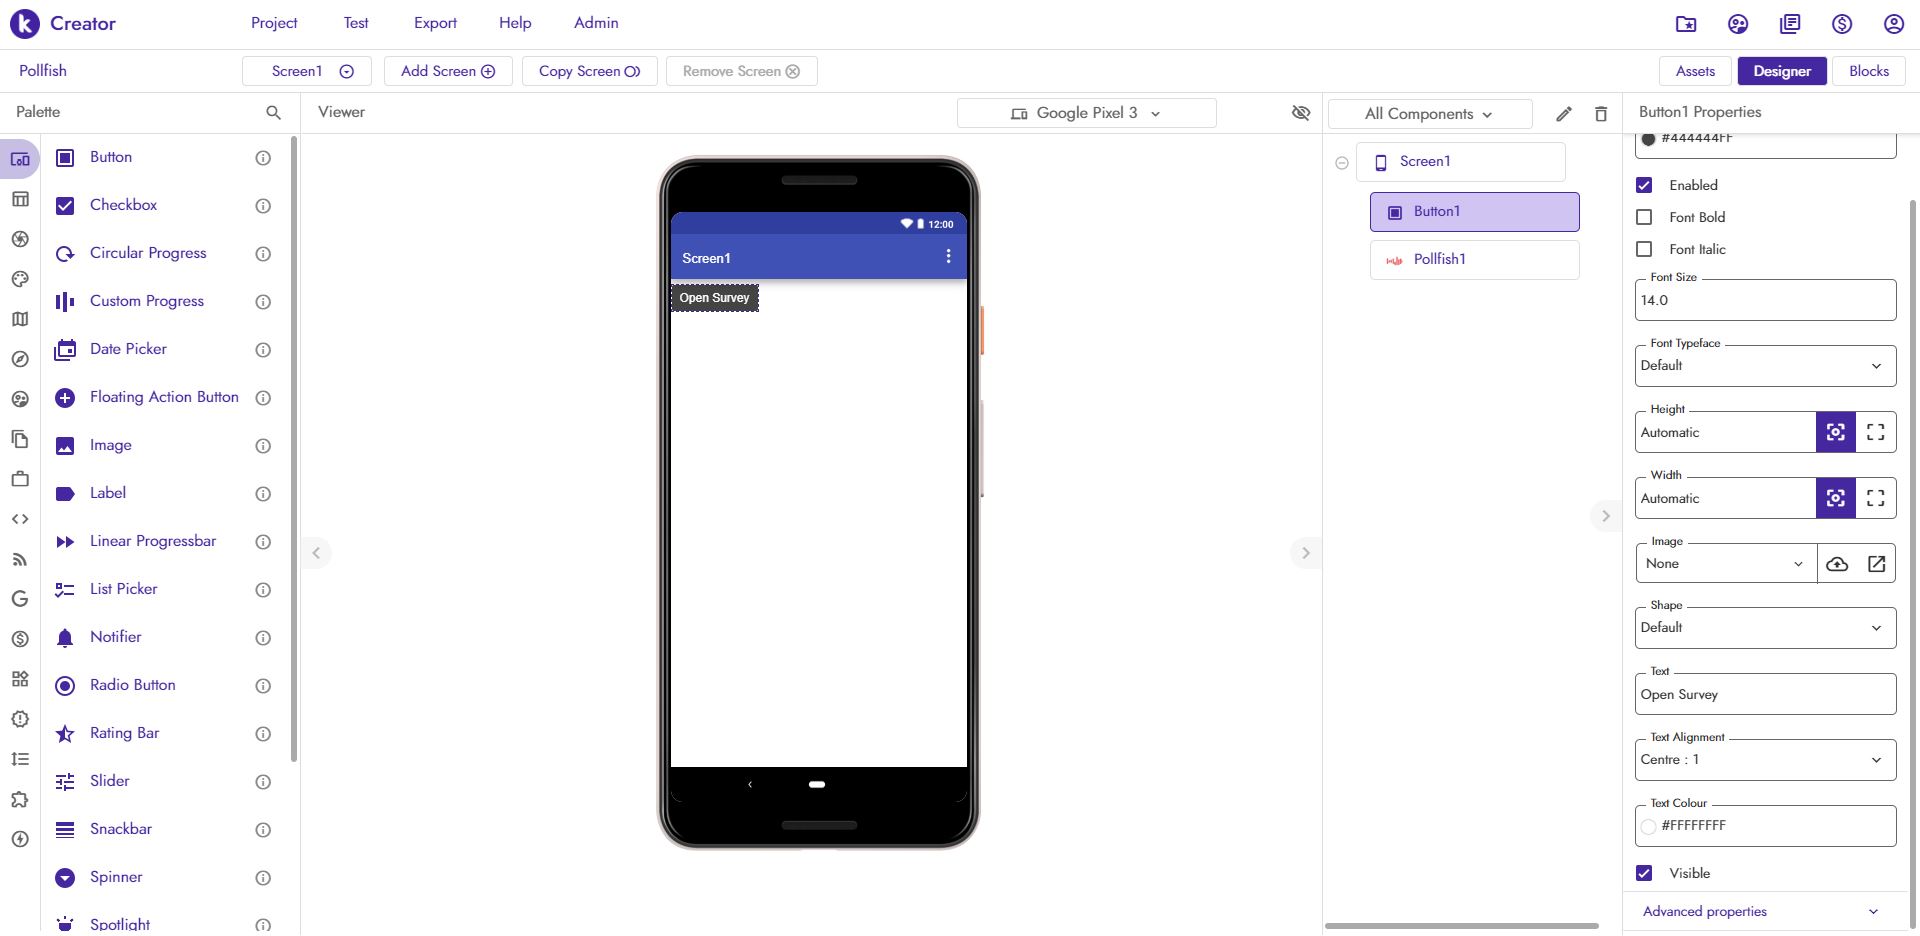
Task: Click the trash delete component icon
Action: (x=1601, y=114)
